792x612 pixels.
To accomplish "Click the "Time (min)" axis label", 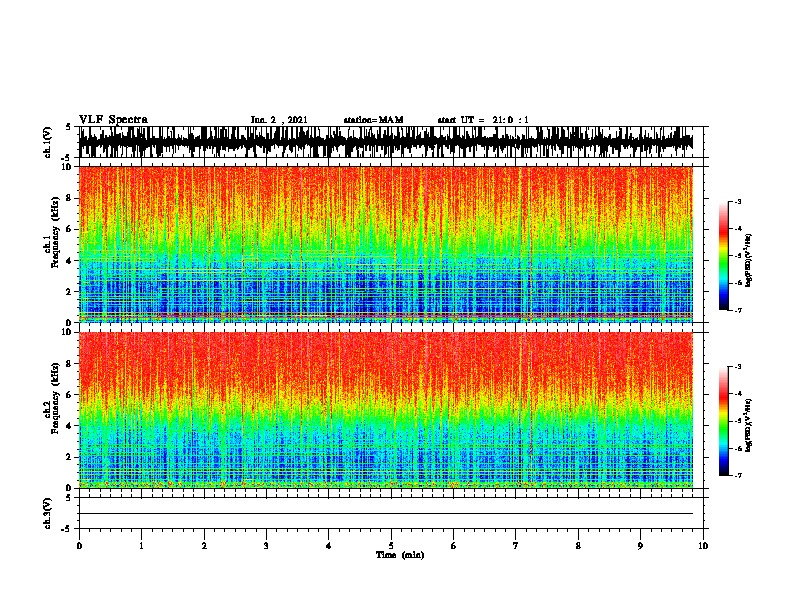I will pos(400,555).
